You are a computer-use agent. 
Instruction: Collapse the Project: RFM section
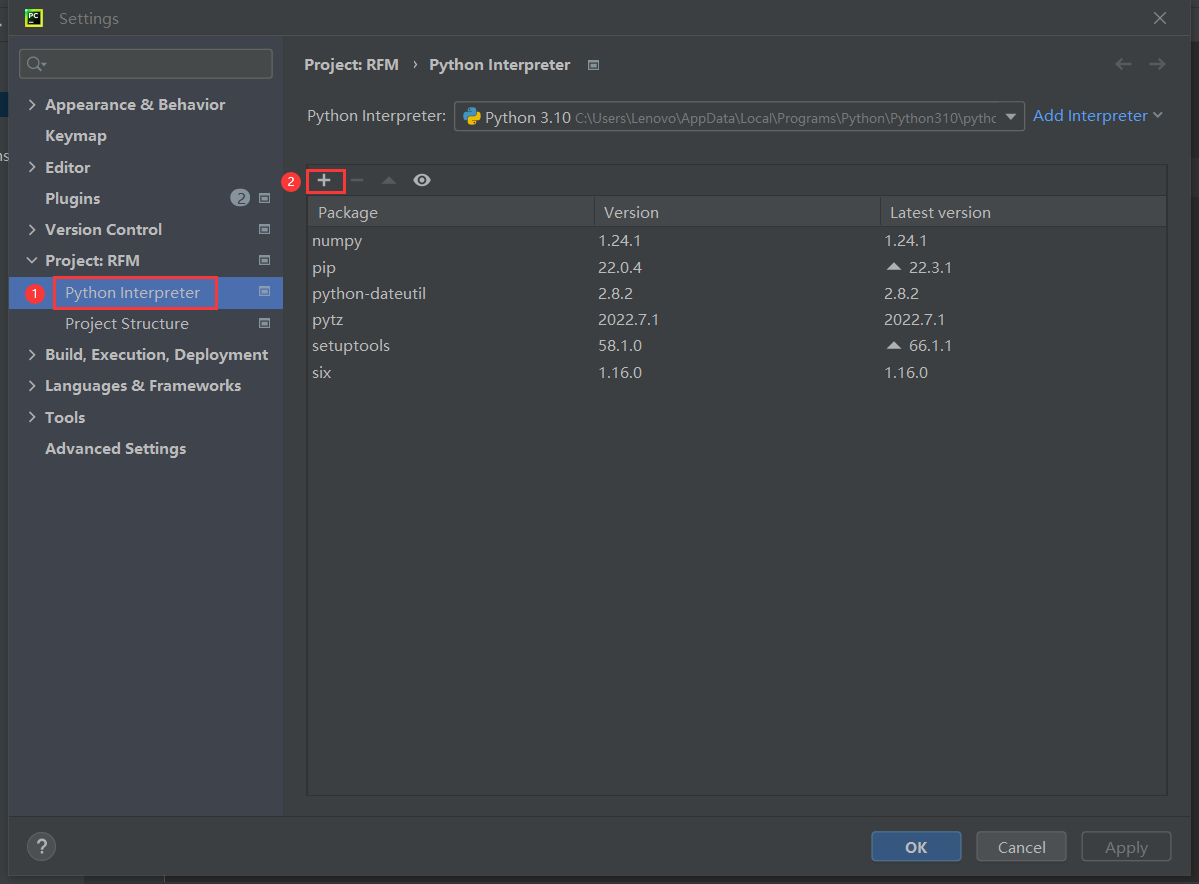pos(32,261)
